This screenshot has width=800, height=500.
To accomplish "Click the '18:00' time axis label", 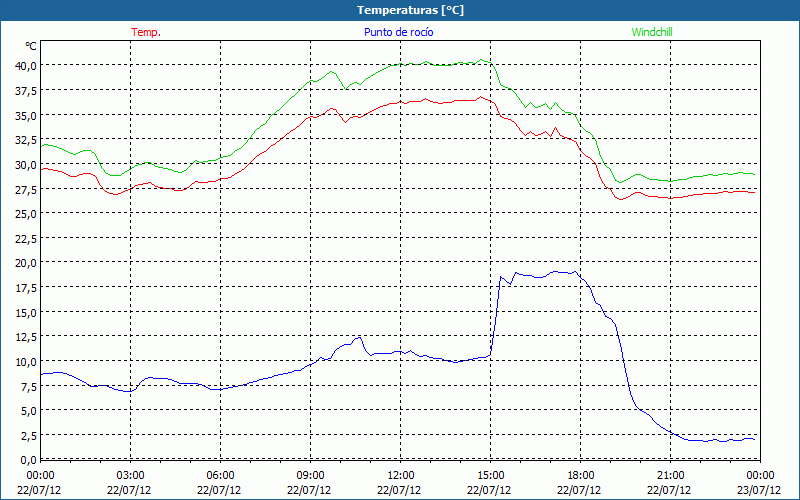I will click(x=580, y=476).
